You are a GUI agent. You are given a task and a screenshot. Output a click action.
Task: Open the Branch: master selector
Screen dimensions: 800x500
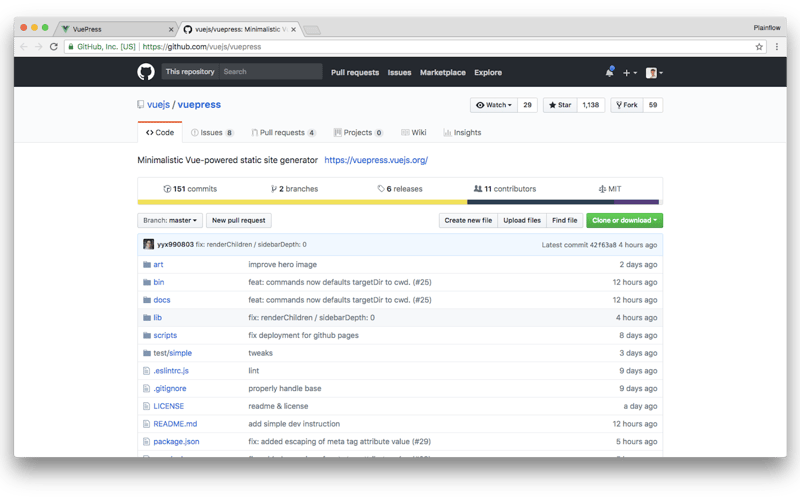click(170, 220)
